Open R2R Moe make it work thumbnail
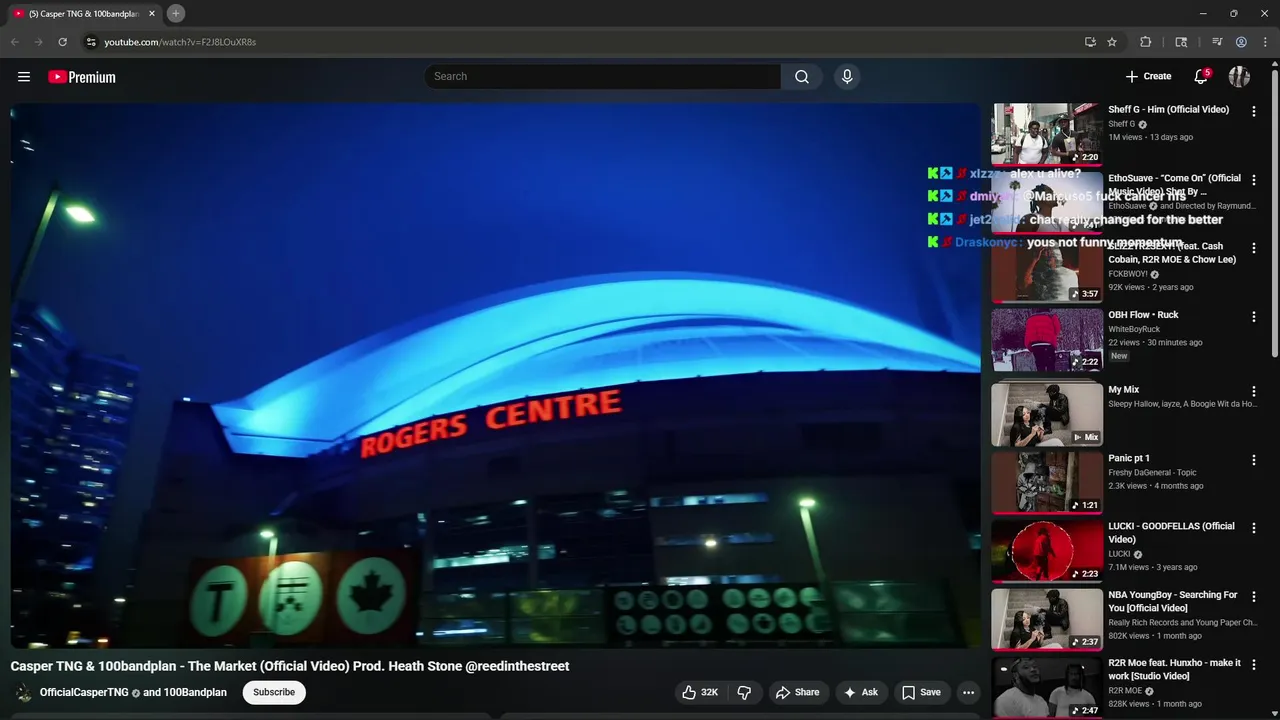 coord(1047,687)
